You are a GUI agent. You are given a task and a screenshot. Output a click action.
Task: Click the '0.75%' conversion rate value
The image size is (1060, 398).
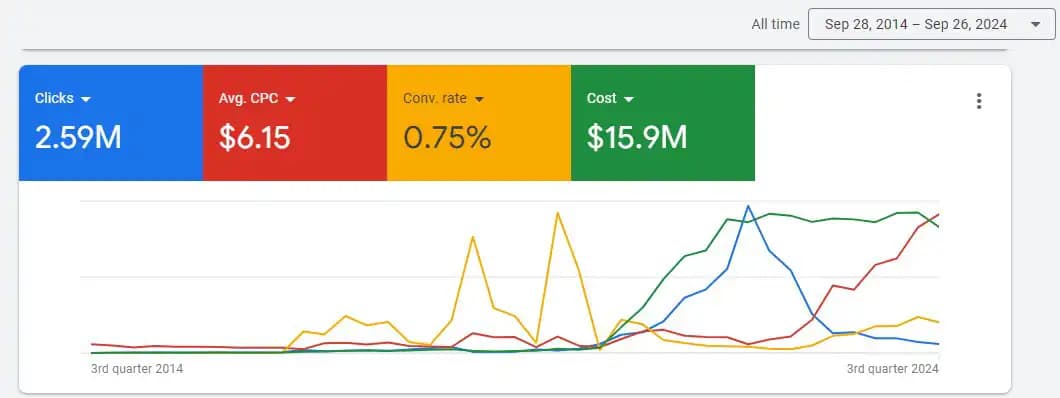click(x=447, y=137)
